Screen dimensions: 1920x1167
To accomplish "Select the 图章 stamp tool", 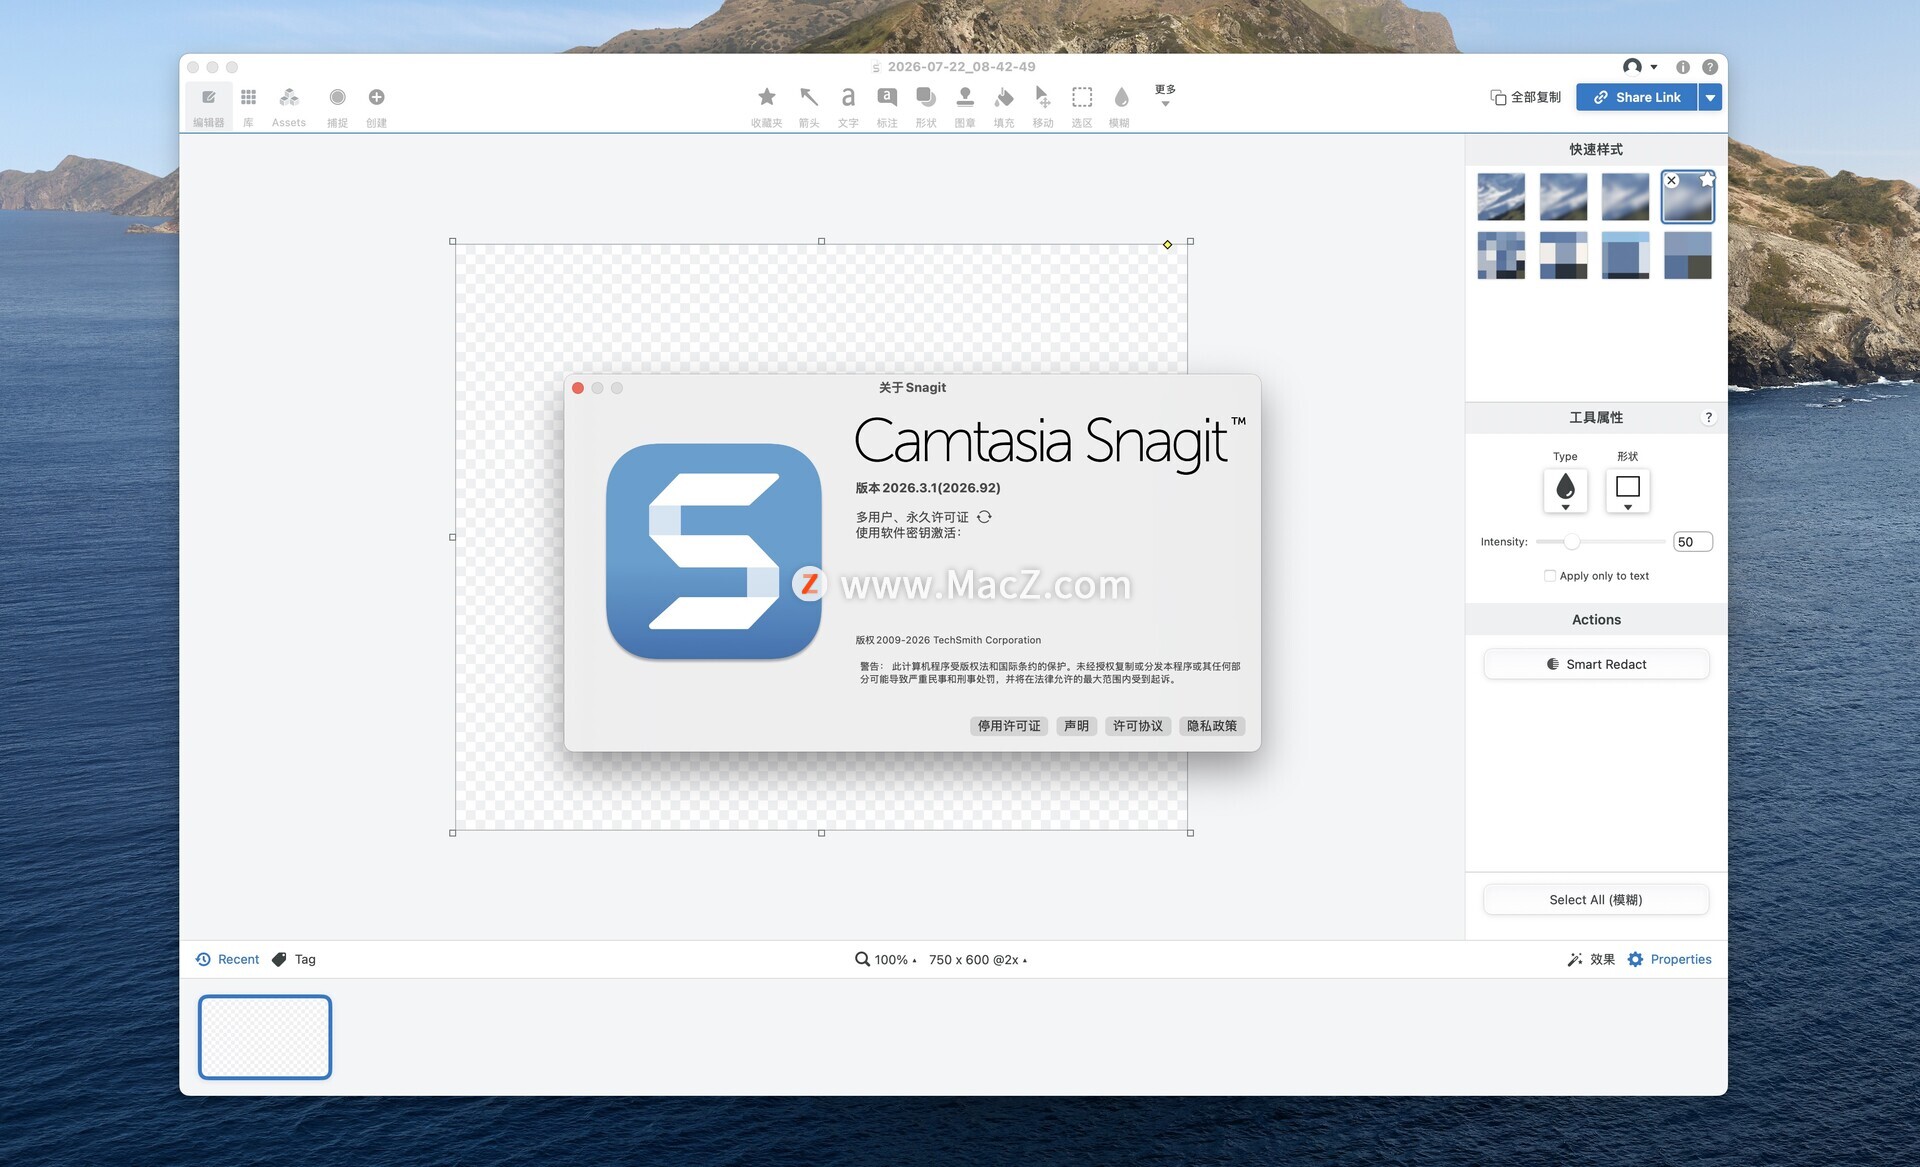I will point(965,106).
